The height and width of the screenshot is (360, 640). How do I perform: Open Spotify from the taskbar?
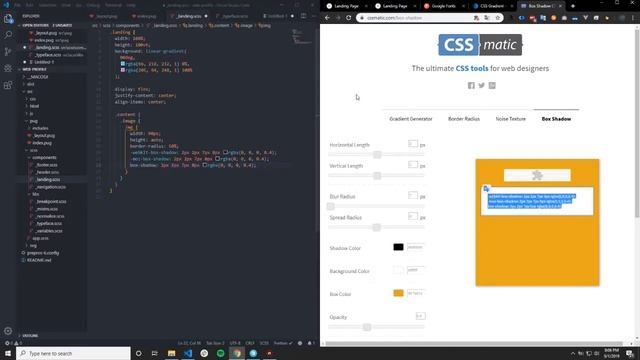click(220, 353)
